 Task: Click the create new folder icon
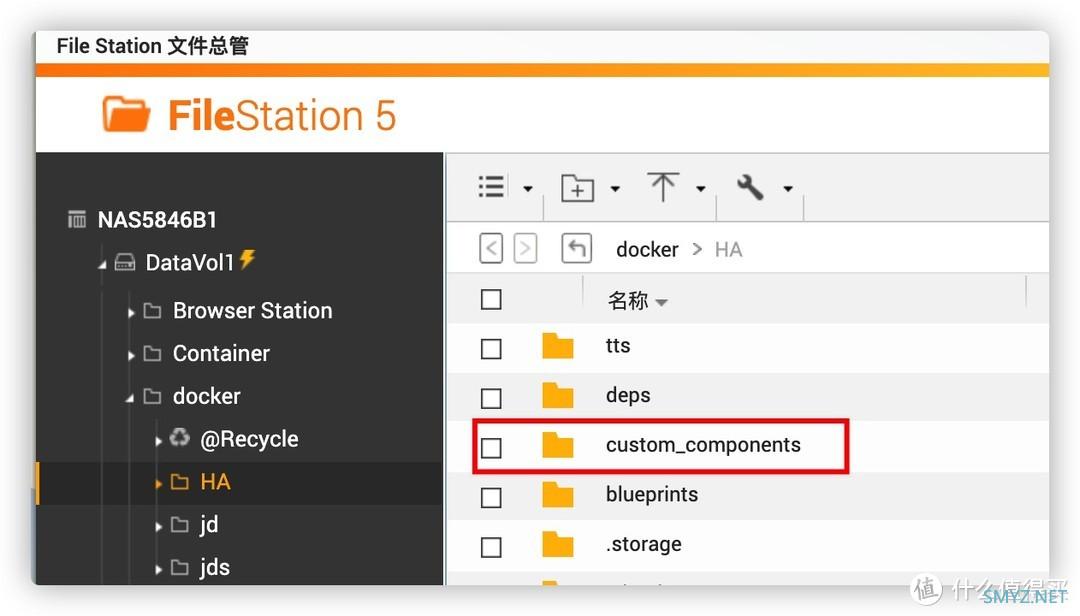[577, 187]
